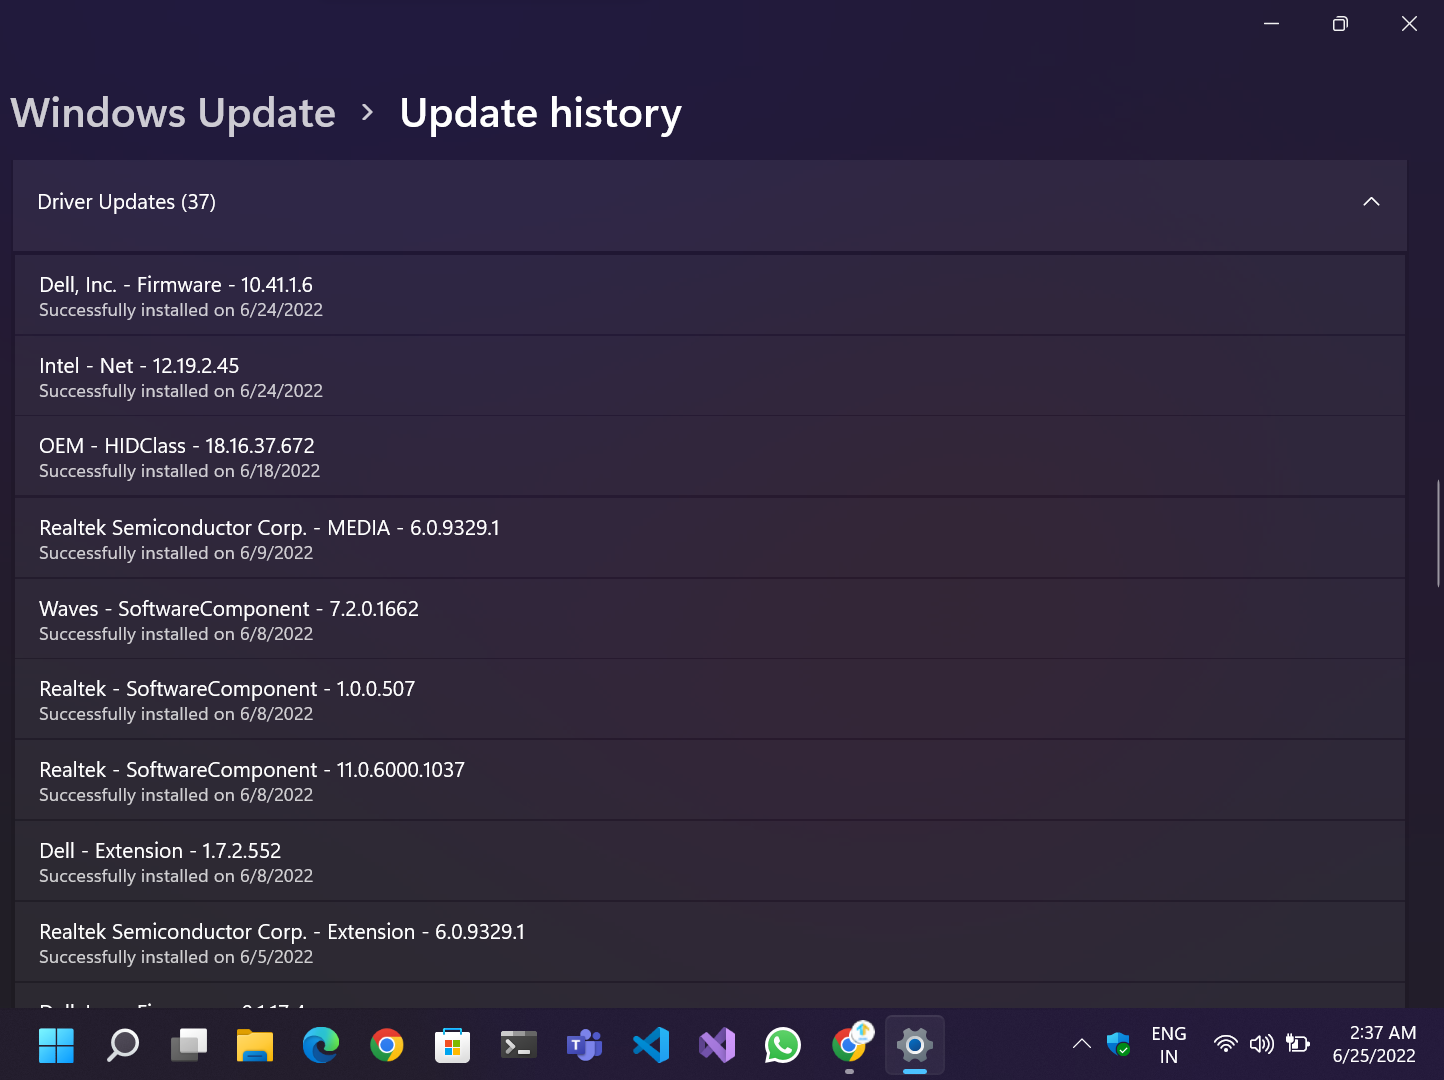This screenshot has height=1080, width=1444.
Task: Collapse the Driver Updates section chevron
Action: [1371, 202]
